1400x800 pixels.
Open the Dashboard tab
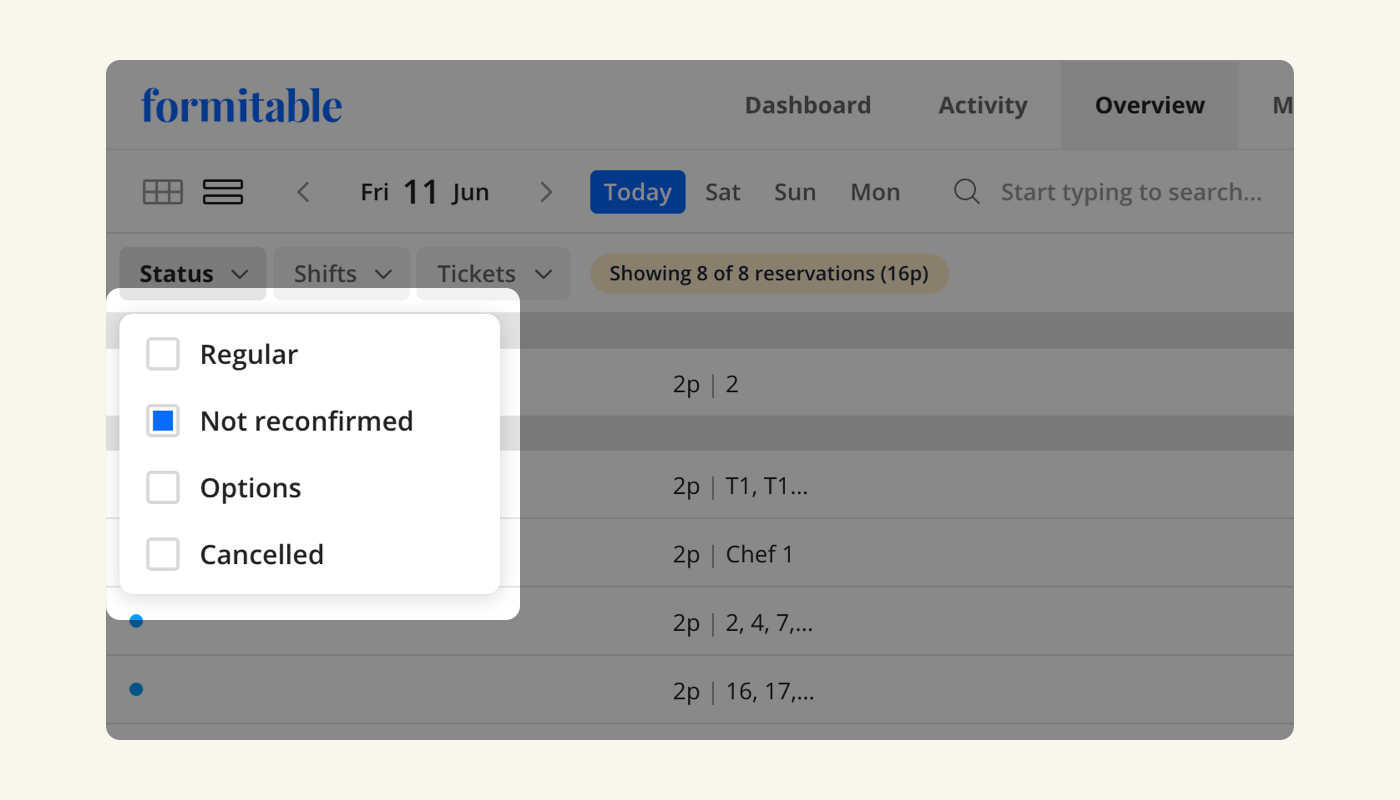(808, 105)
